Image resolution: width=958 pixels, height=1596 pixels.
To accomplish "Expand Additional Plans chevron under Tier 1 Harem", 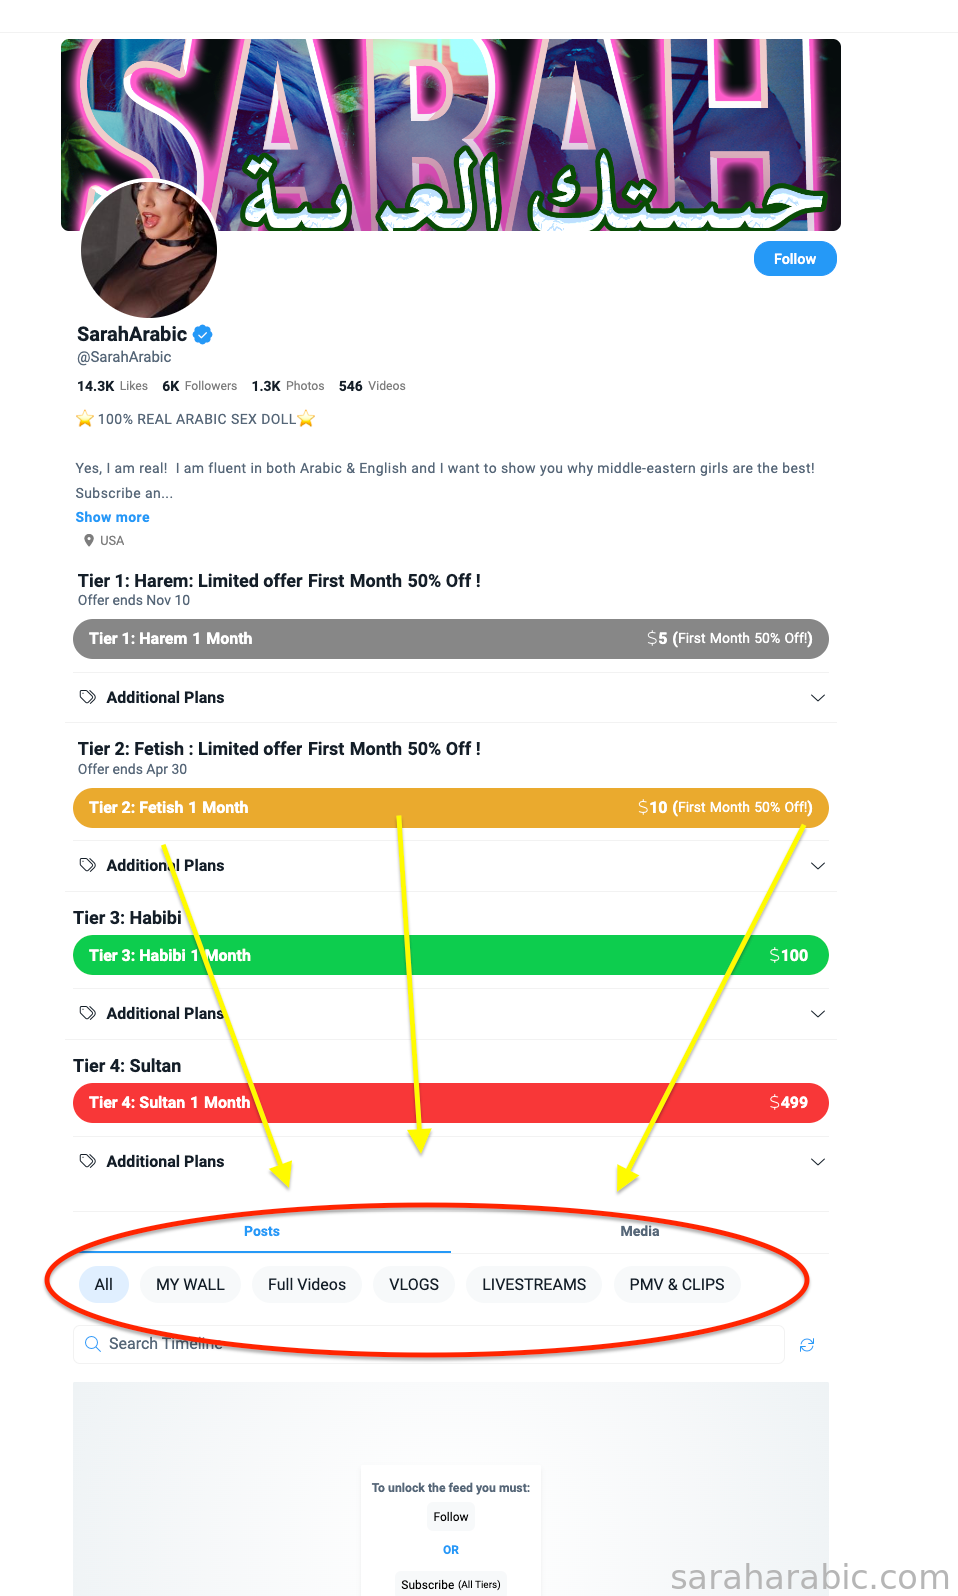I will click(818, 698).
